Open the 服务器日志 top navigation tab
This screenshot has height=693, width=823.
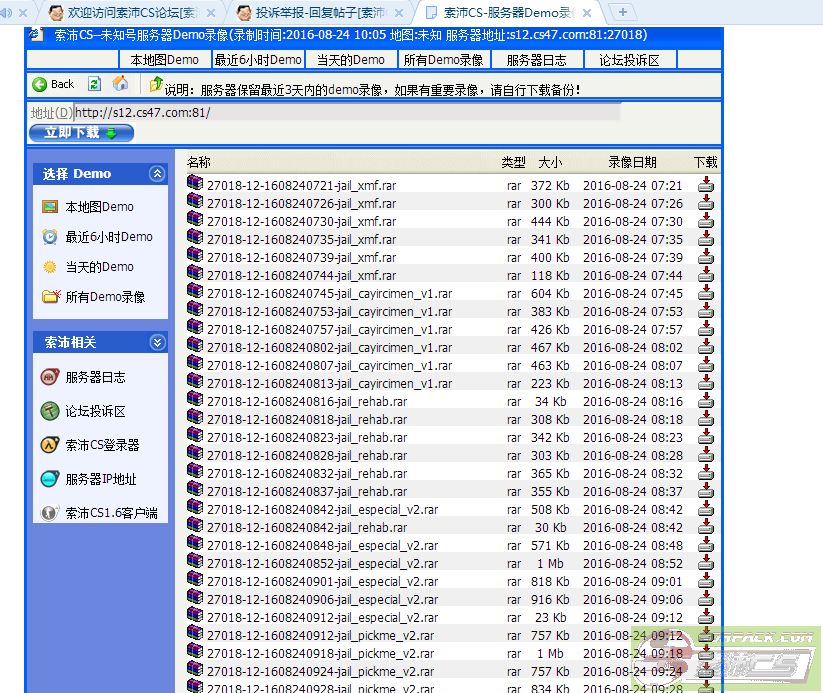coord(536,60)
